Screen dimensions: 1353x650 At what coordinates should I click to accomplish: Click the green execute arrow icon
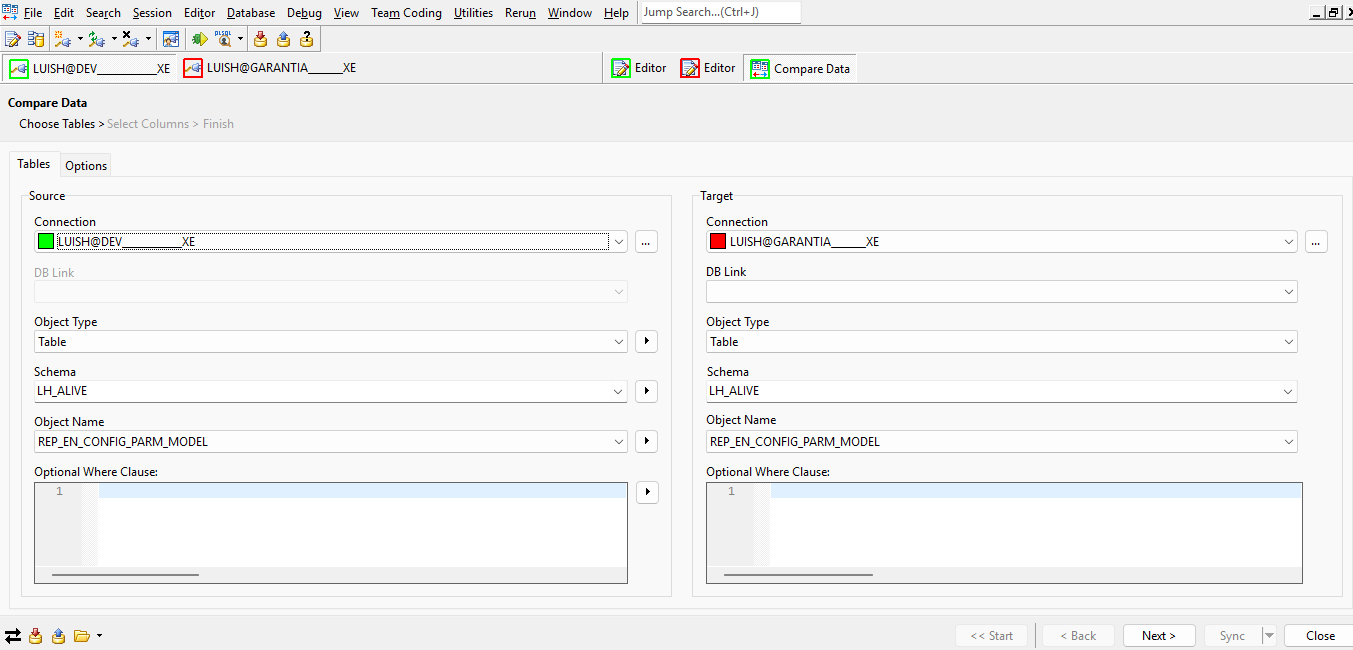(200, 39)
